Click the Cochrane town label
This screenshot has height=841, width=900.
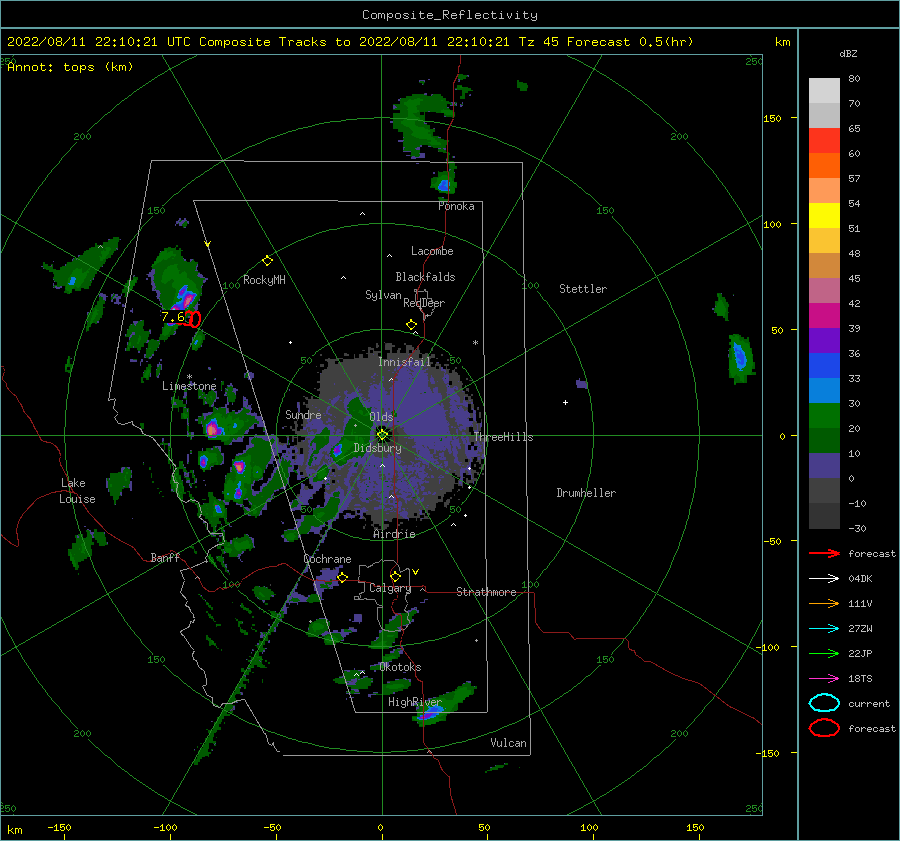[x=327, y=559]
